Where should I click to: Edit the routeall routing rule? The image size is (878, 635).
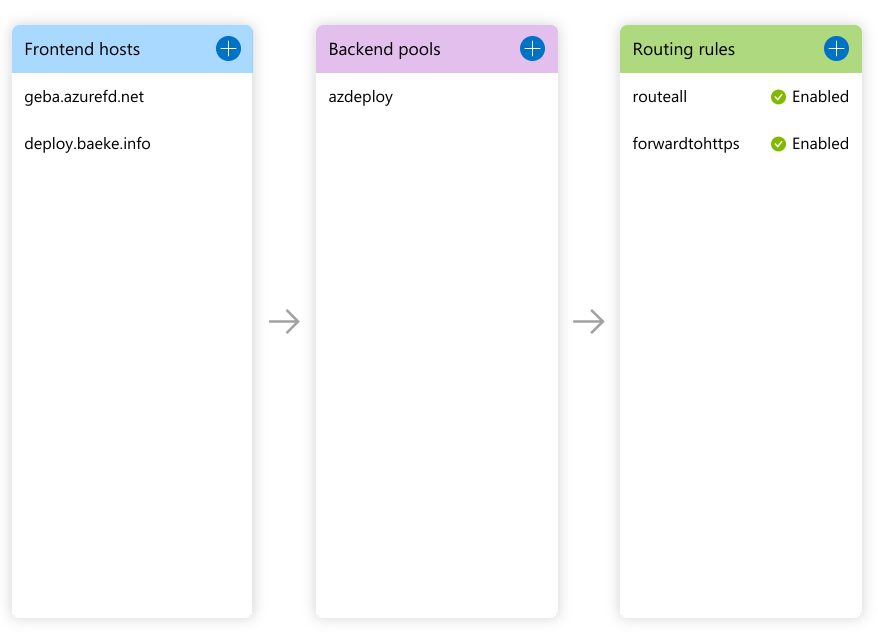click(x=660, y=97)
